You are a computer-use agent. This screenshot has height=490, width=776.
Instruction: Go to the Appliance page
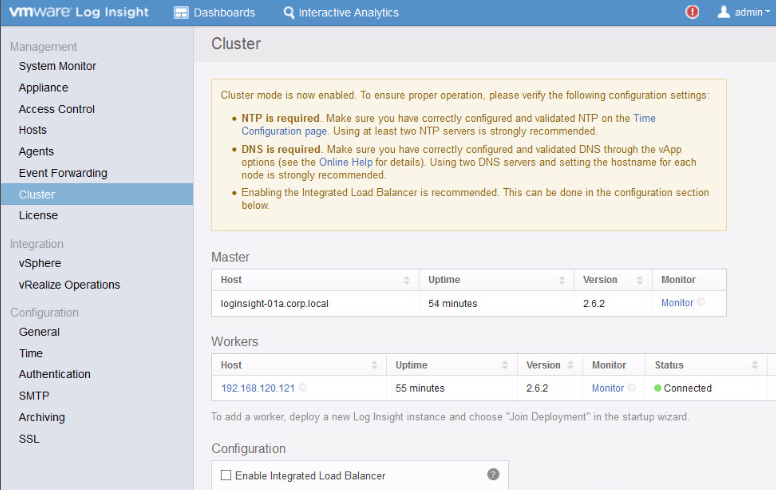coord(44,88)
